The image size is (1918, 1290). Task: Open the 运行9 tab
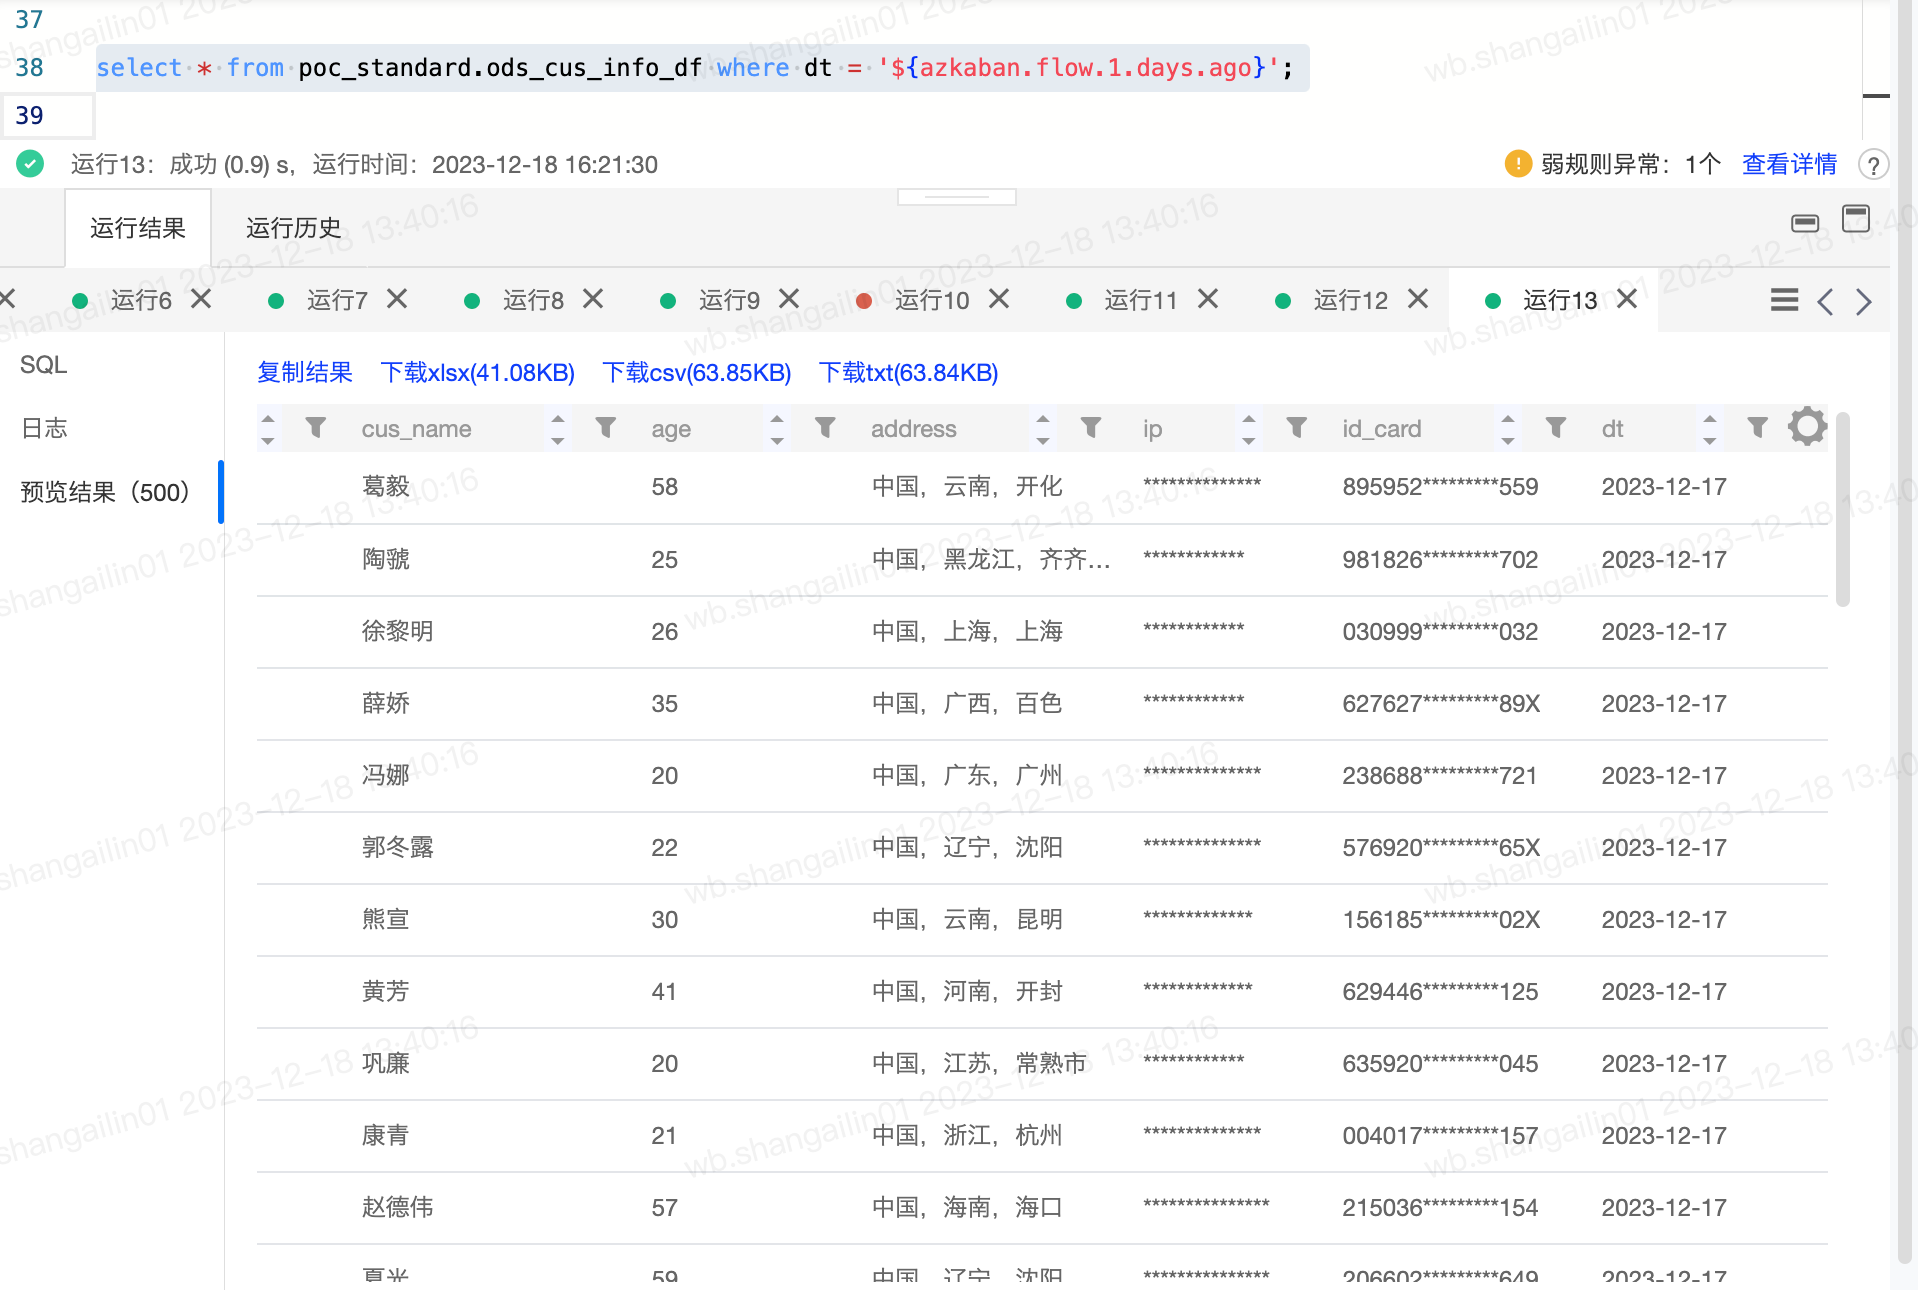pos(728,300)
